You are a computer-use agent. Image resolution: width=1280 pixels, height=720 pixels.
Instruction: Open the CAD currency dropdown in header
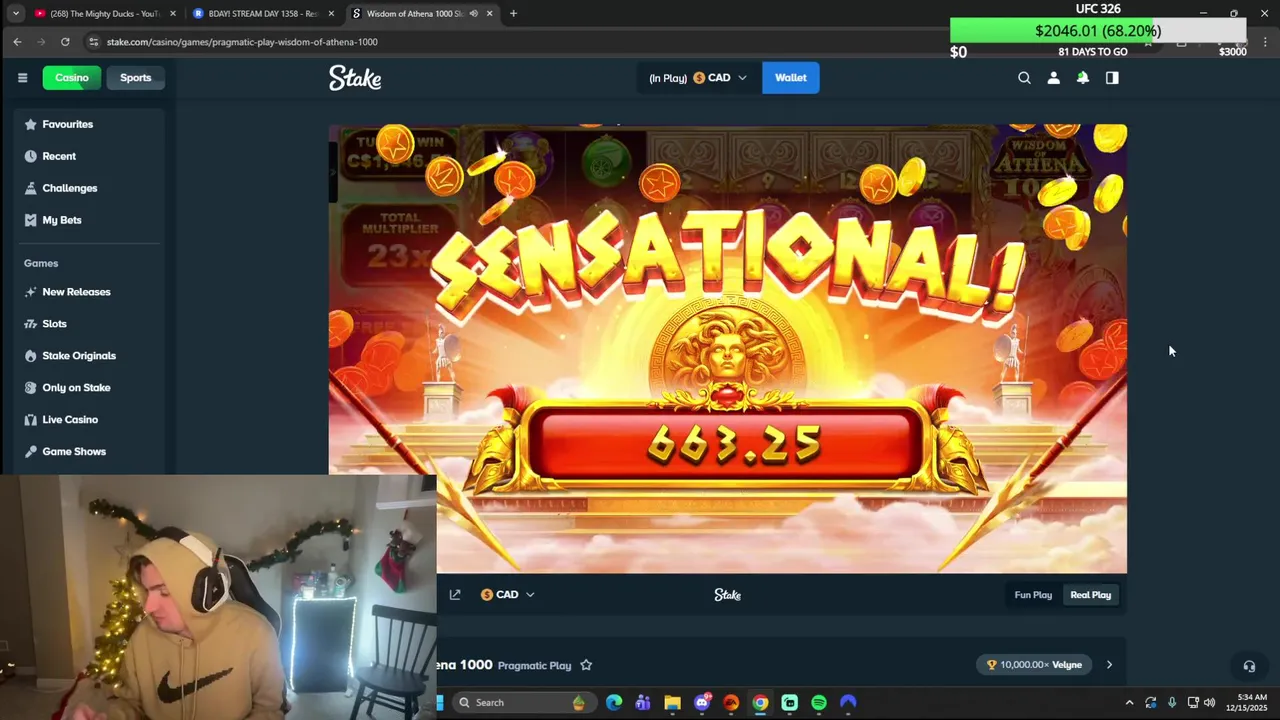point(720,78)
